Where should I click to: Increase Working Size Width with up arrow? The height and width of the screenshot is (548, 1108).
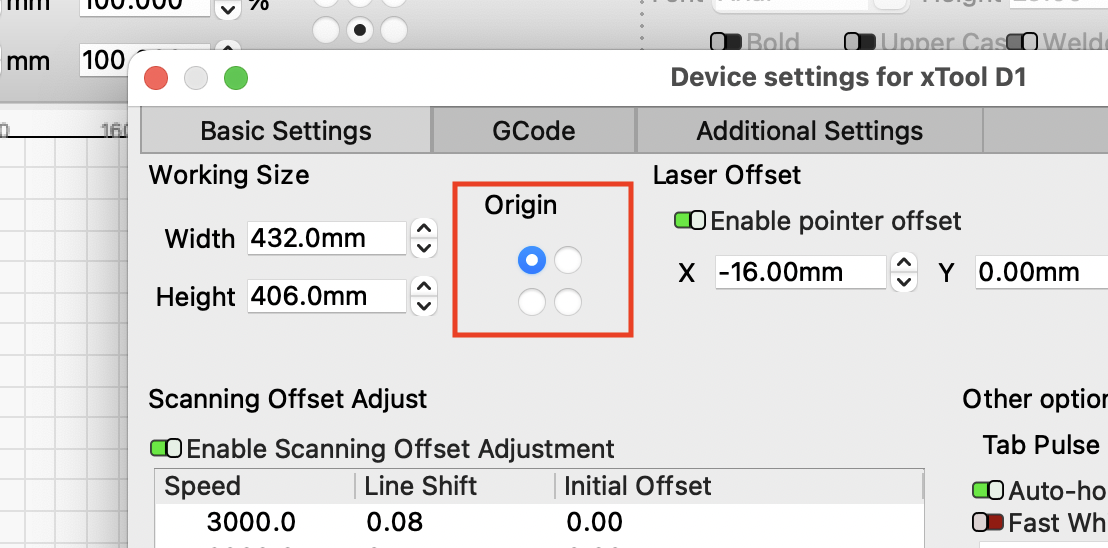(424, 229)
